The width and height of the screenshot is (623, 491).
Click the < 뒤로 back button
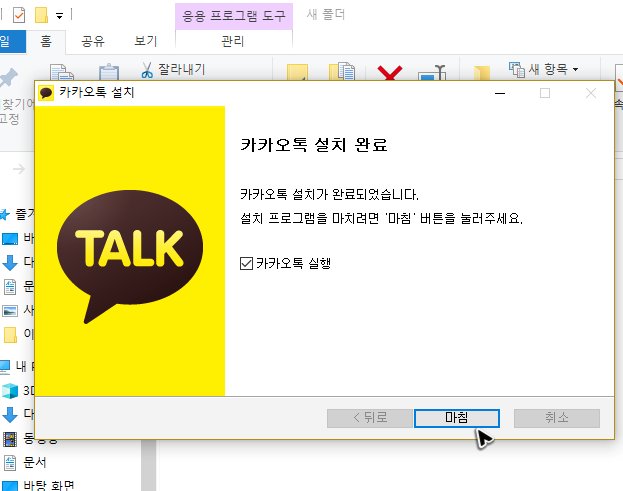tap(370, 418)
